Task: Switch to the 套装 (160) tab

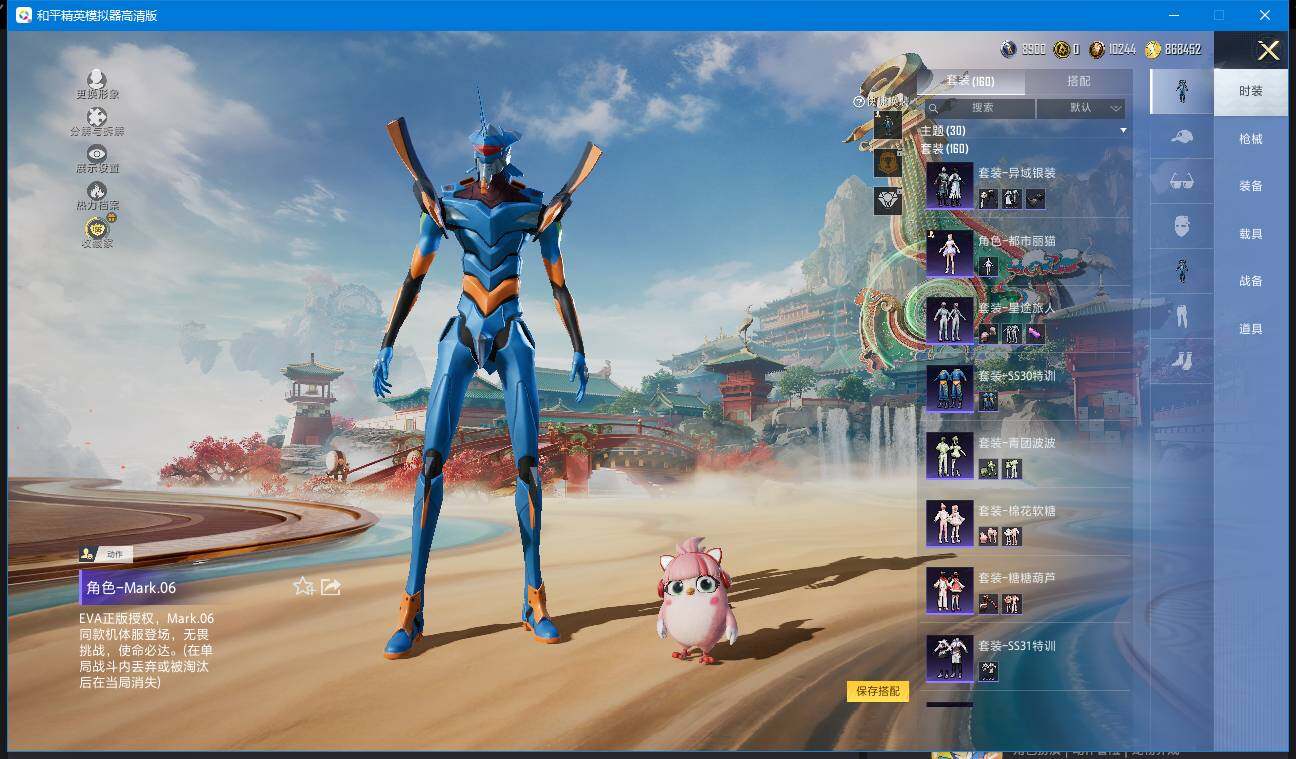Action: (971, 81)
